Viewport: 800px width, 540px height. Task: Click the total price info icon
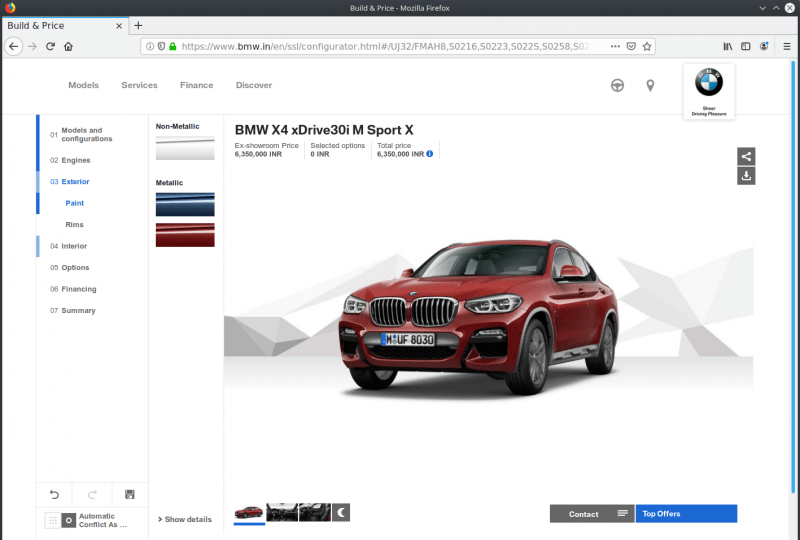click(x=430, y=154)
